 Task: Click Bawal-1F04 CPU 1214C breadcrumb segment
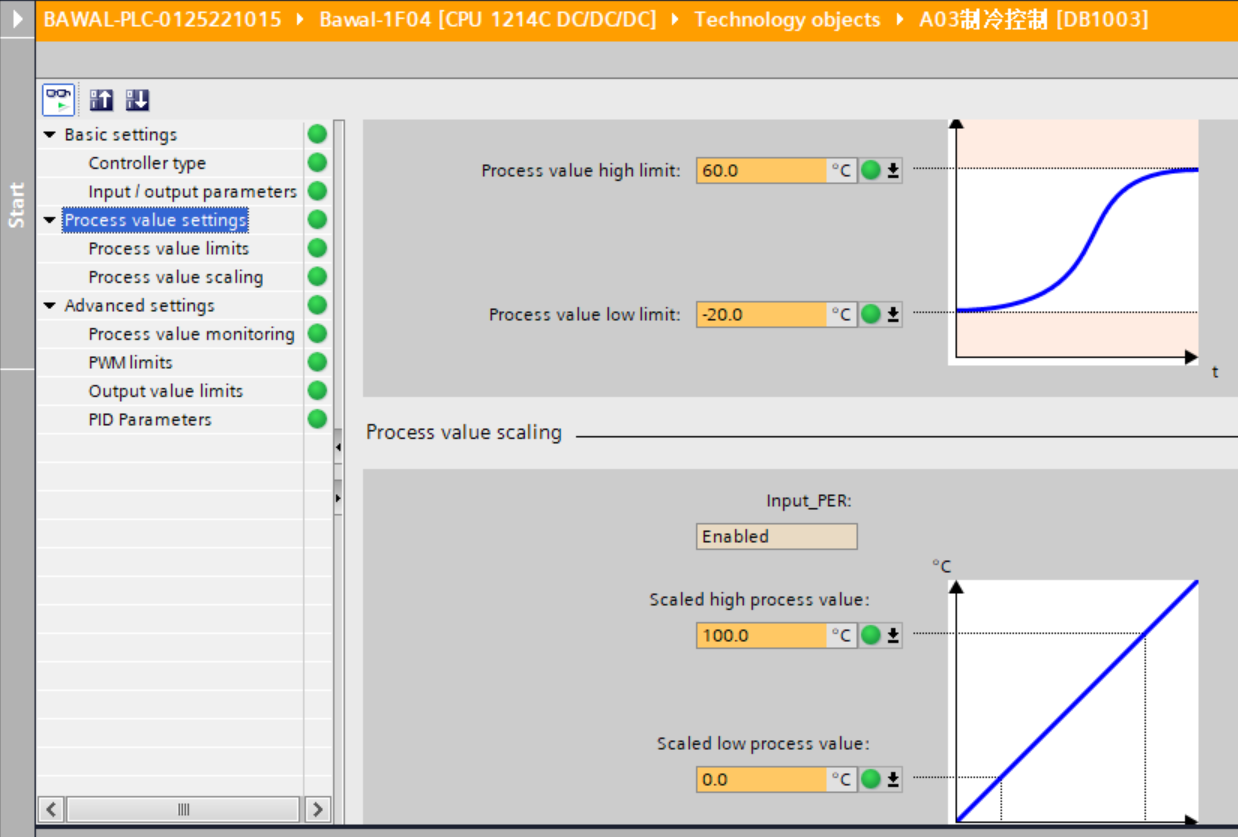coord(488,19)
